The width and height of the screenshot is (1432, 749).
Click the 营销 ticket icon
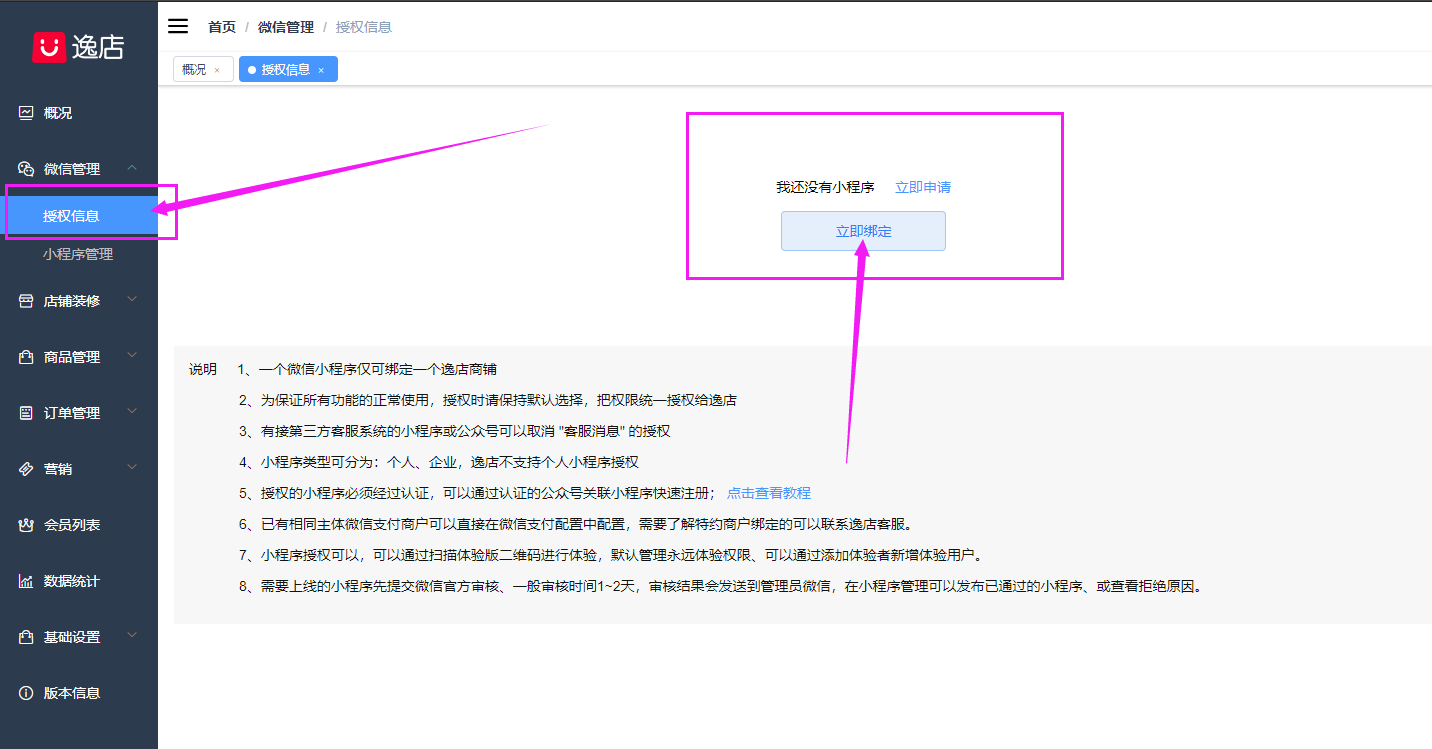[x=27, y=469]
